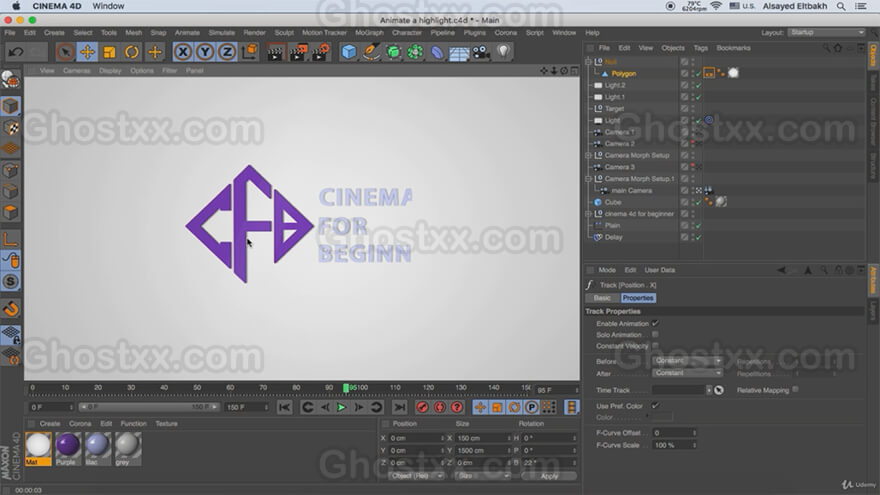Viewport: 880px width, 495px height.
Task: Switch to Model mode in the left palette
Action: pos(11,106)
